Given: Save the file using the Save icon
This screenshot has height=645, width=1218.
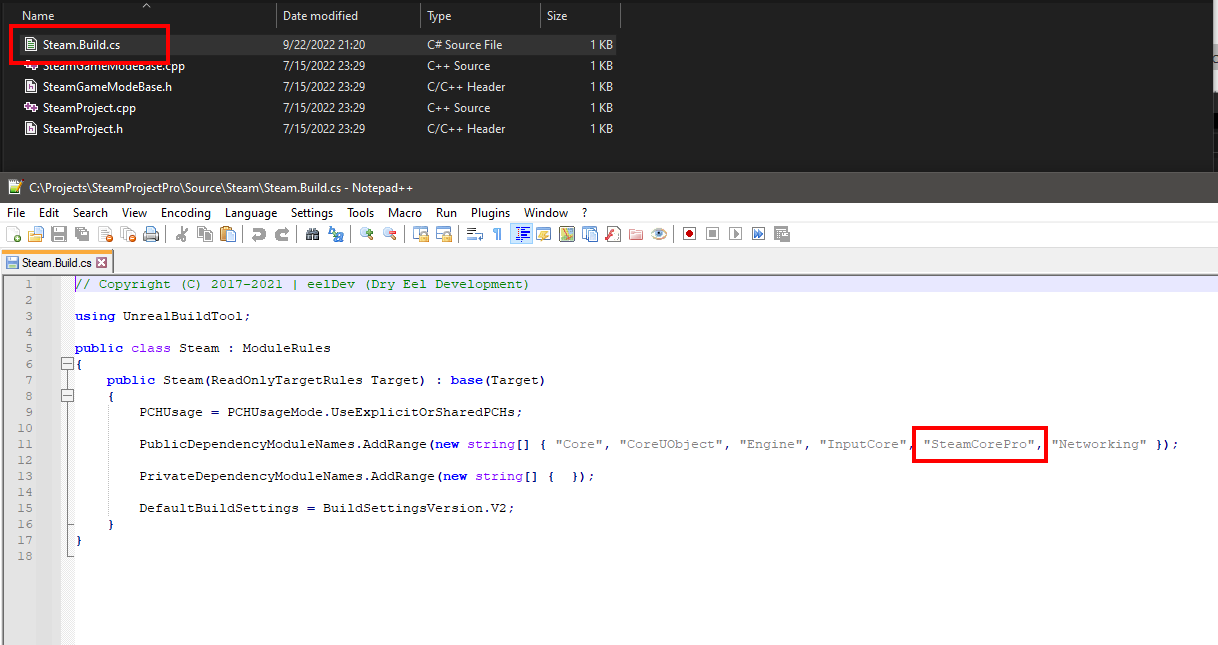Looking at the screenshot, I should (x=59, y=234).
